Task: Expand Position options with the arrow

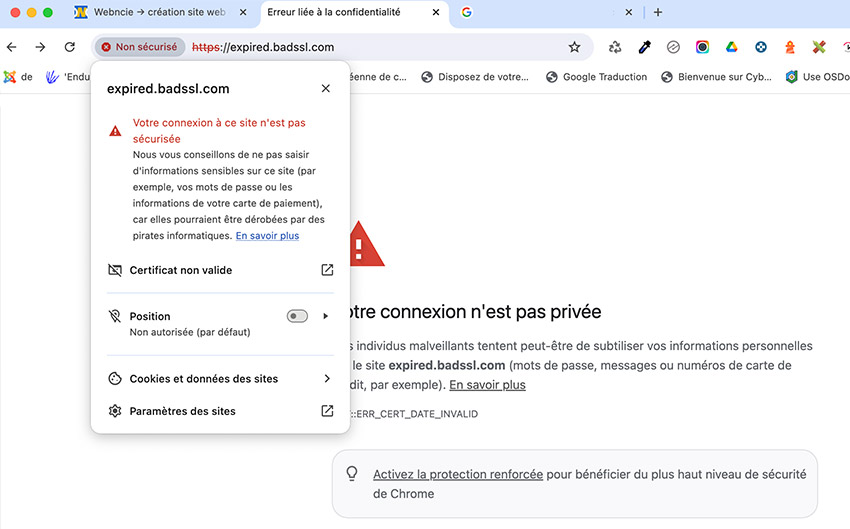Action: click(x=326, y=316)
